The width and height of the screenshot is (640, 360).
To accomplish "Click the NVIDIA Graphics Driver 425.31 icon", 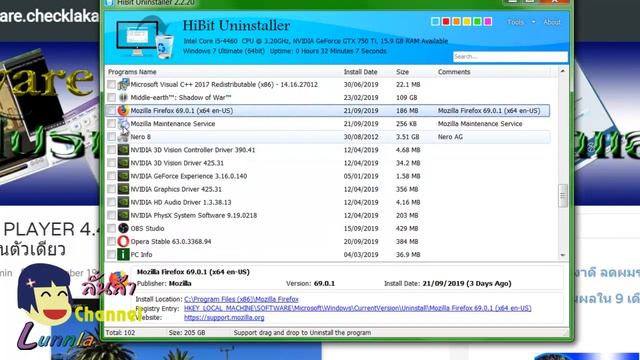I will 123,189.
